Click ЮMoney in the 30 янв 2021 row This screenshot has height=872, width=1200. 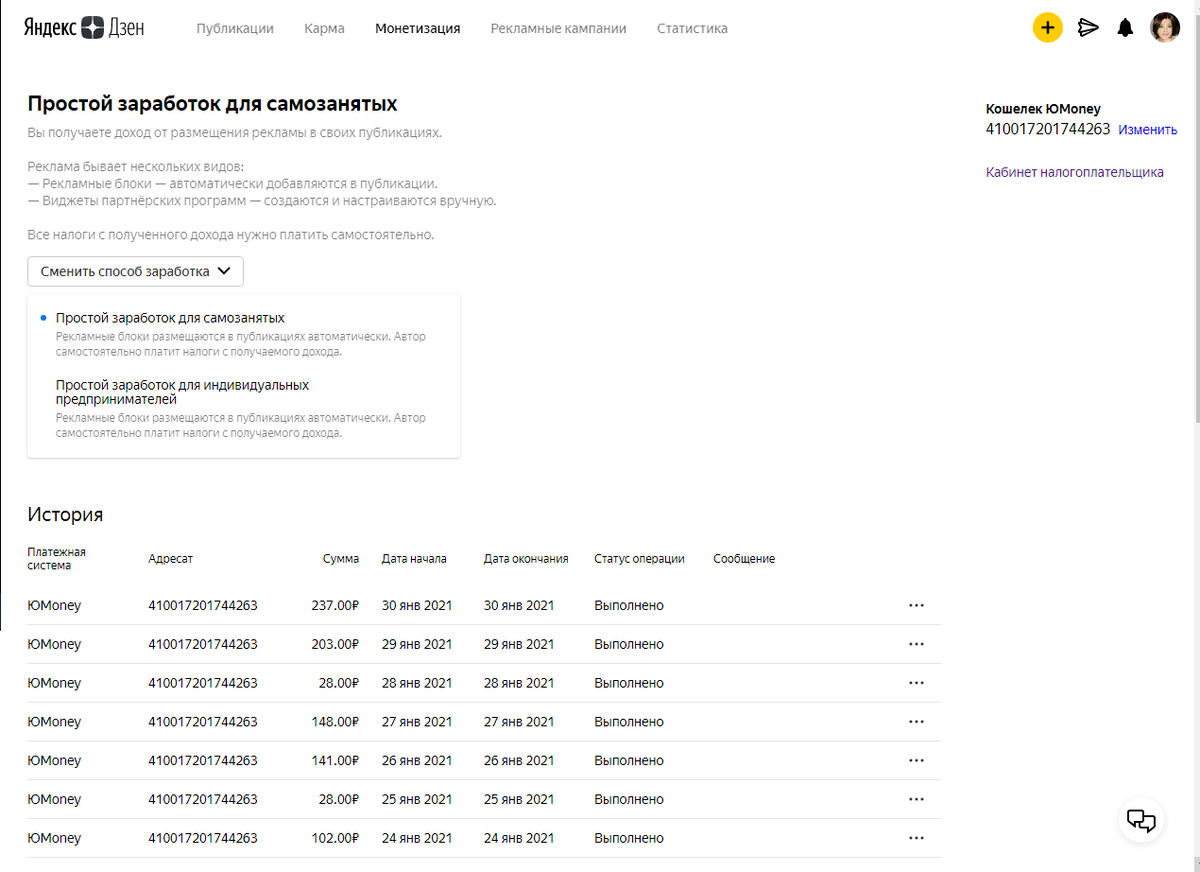(x=54, y=605)
